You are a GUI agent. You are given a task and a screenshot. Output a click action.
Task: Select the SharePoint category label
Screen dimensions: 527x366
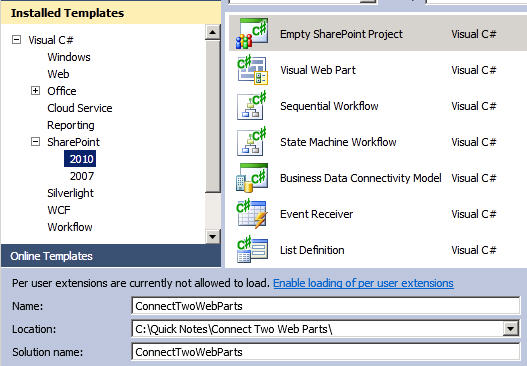[x=73, y=142]
